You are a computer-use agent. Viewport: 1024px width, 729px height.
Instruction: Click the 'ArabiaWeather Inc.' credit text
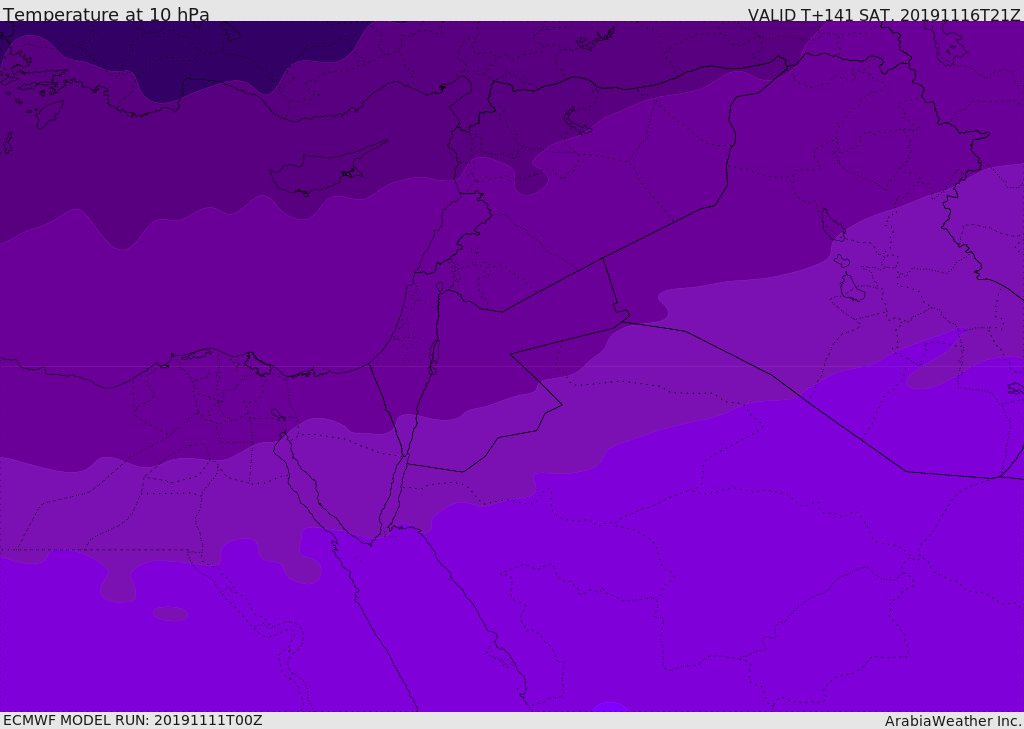pyautogui.click(x=952, y=721)
